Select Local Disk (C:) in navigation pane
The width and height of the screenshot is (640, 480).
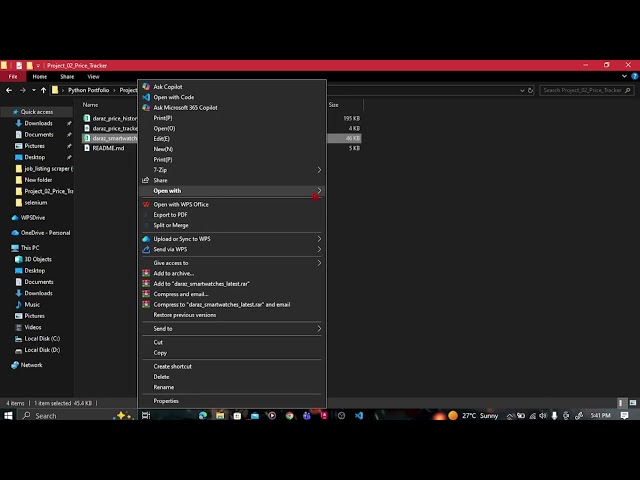click(42, 338)
